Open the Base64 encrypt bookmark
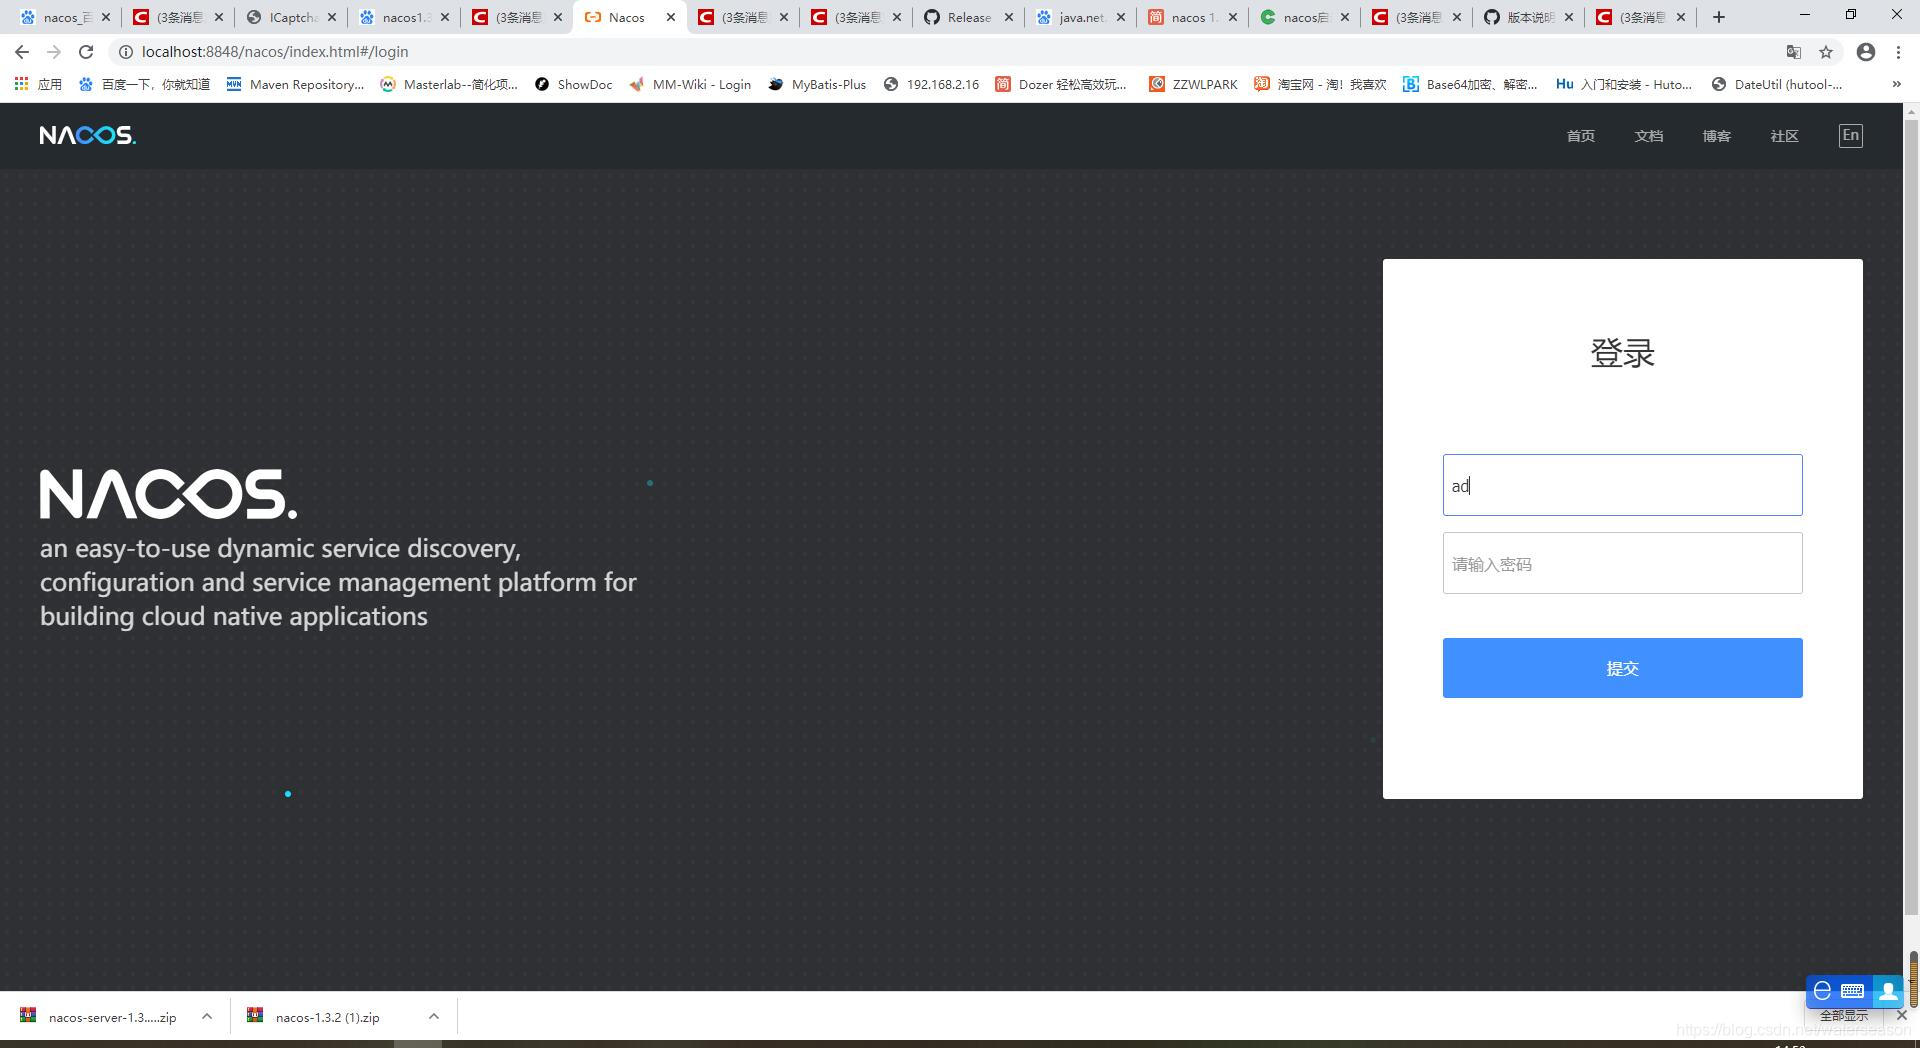 (x=1470, y=85)
